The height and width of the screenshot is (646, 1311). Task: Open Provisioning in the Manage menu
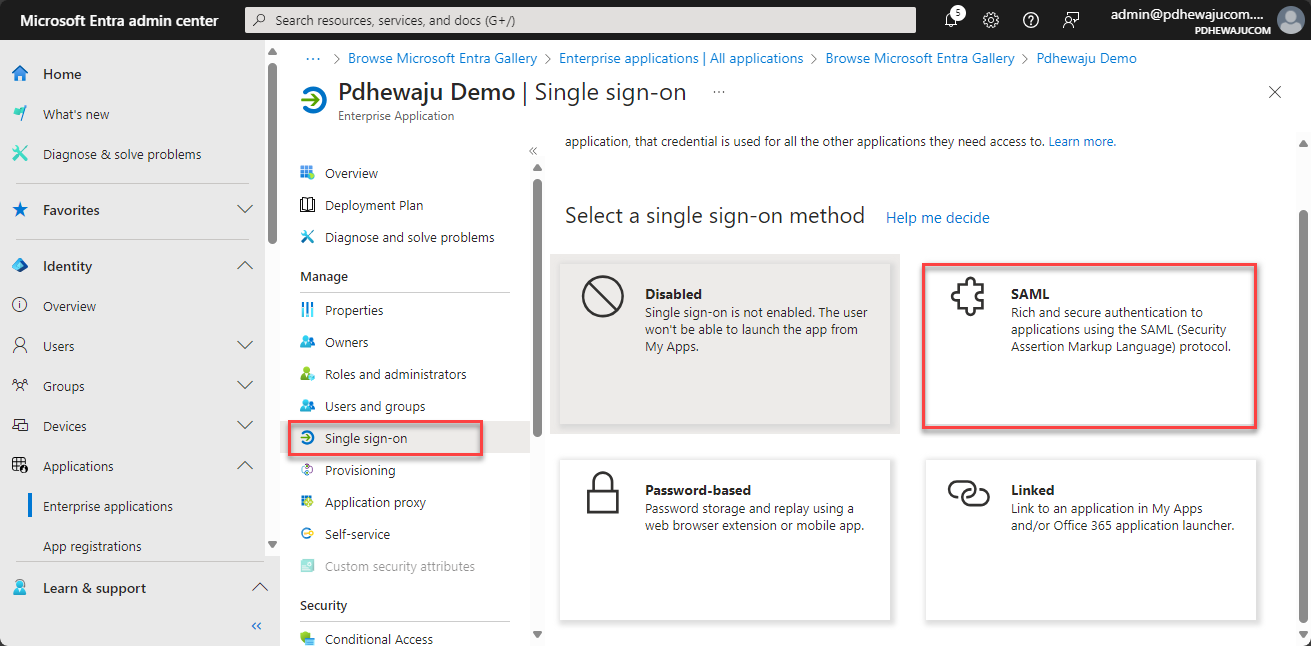[359, 470]
